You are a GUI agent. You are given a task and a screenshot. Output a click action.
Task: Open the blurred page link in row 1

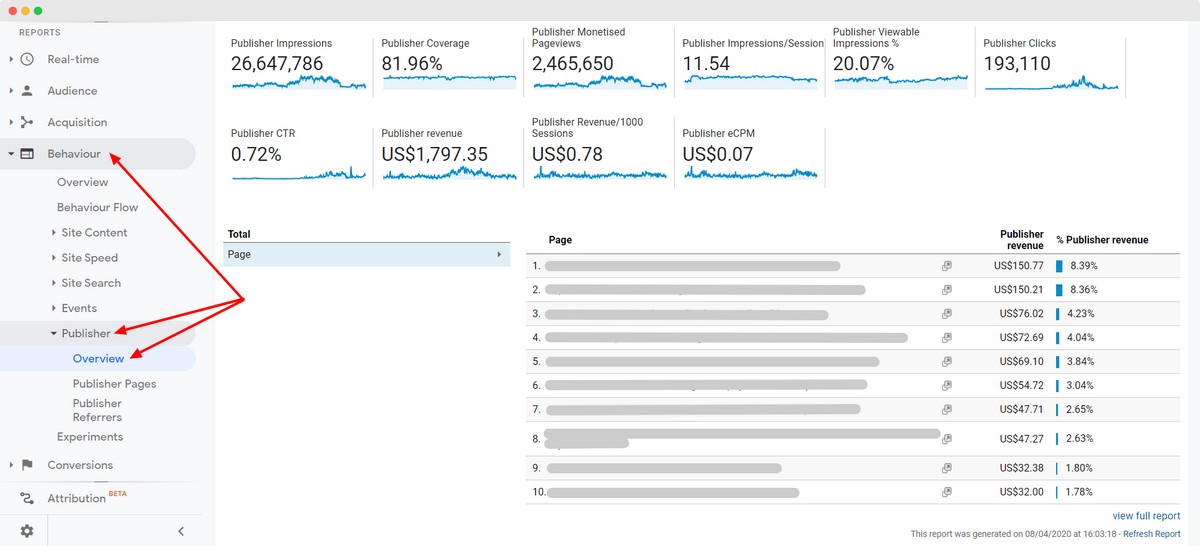(692, 266)
